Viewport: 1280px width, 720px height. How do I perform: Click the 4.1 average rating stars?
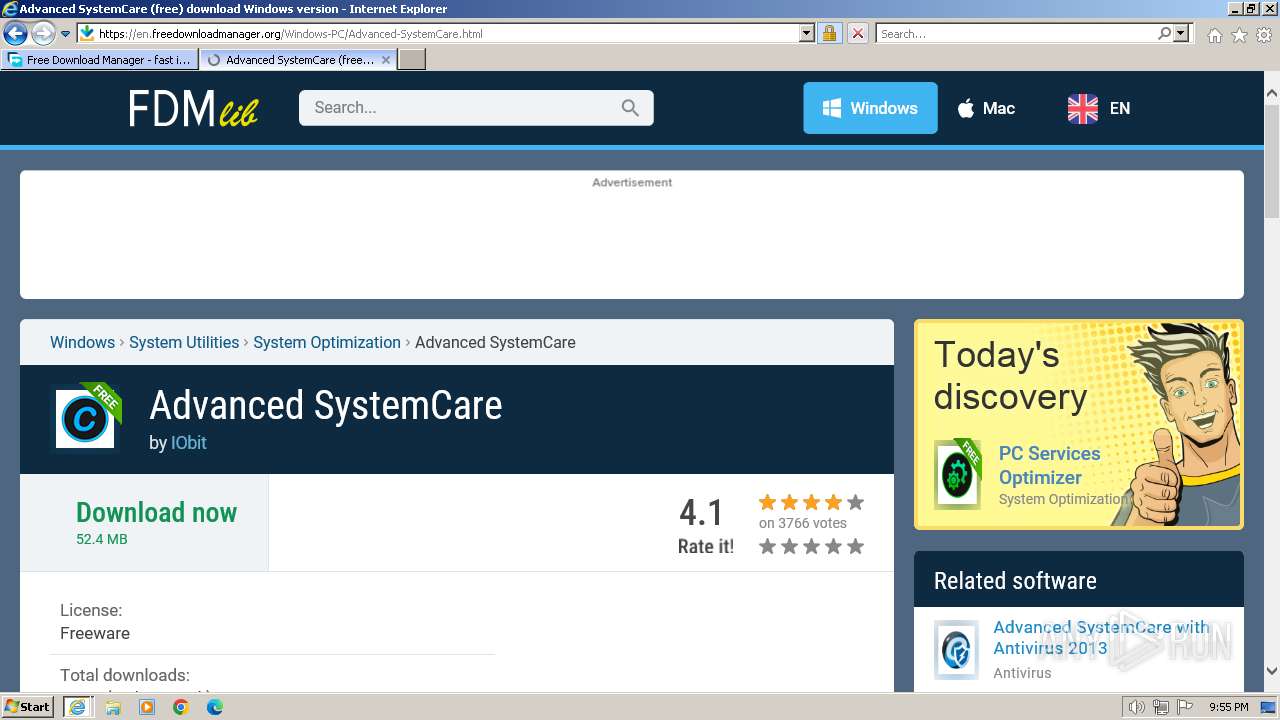811,502
